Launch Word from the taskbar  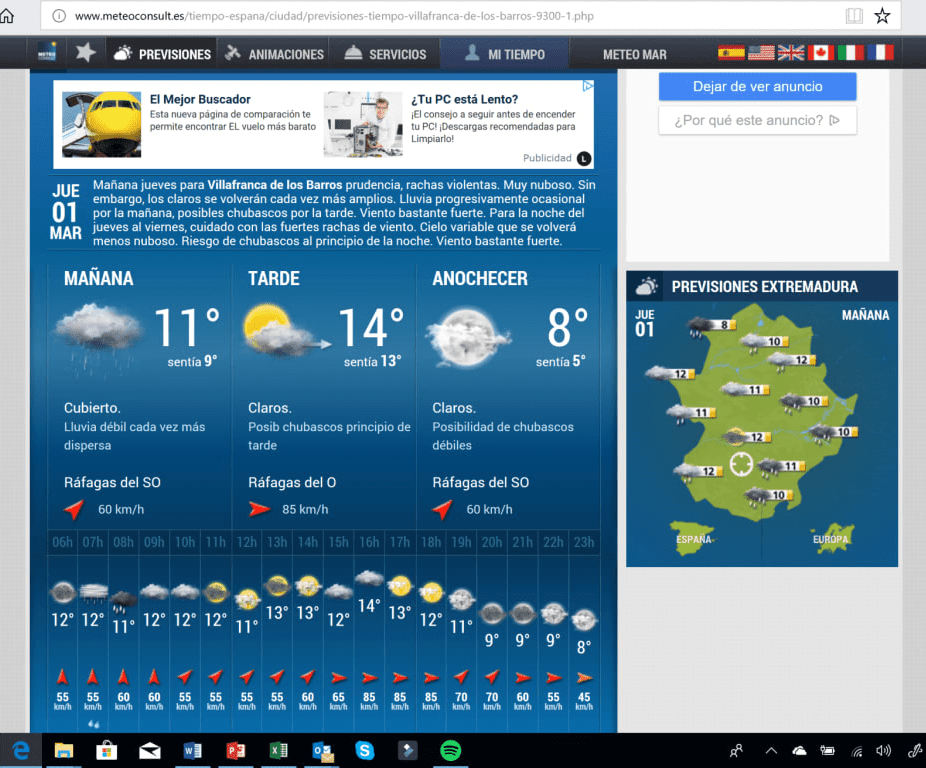(193, 751)
